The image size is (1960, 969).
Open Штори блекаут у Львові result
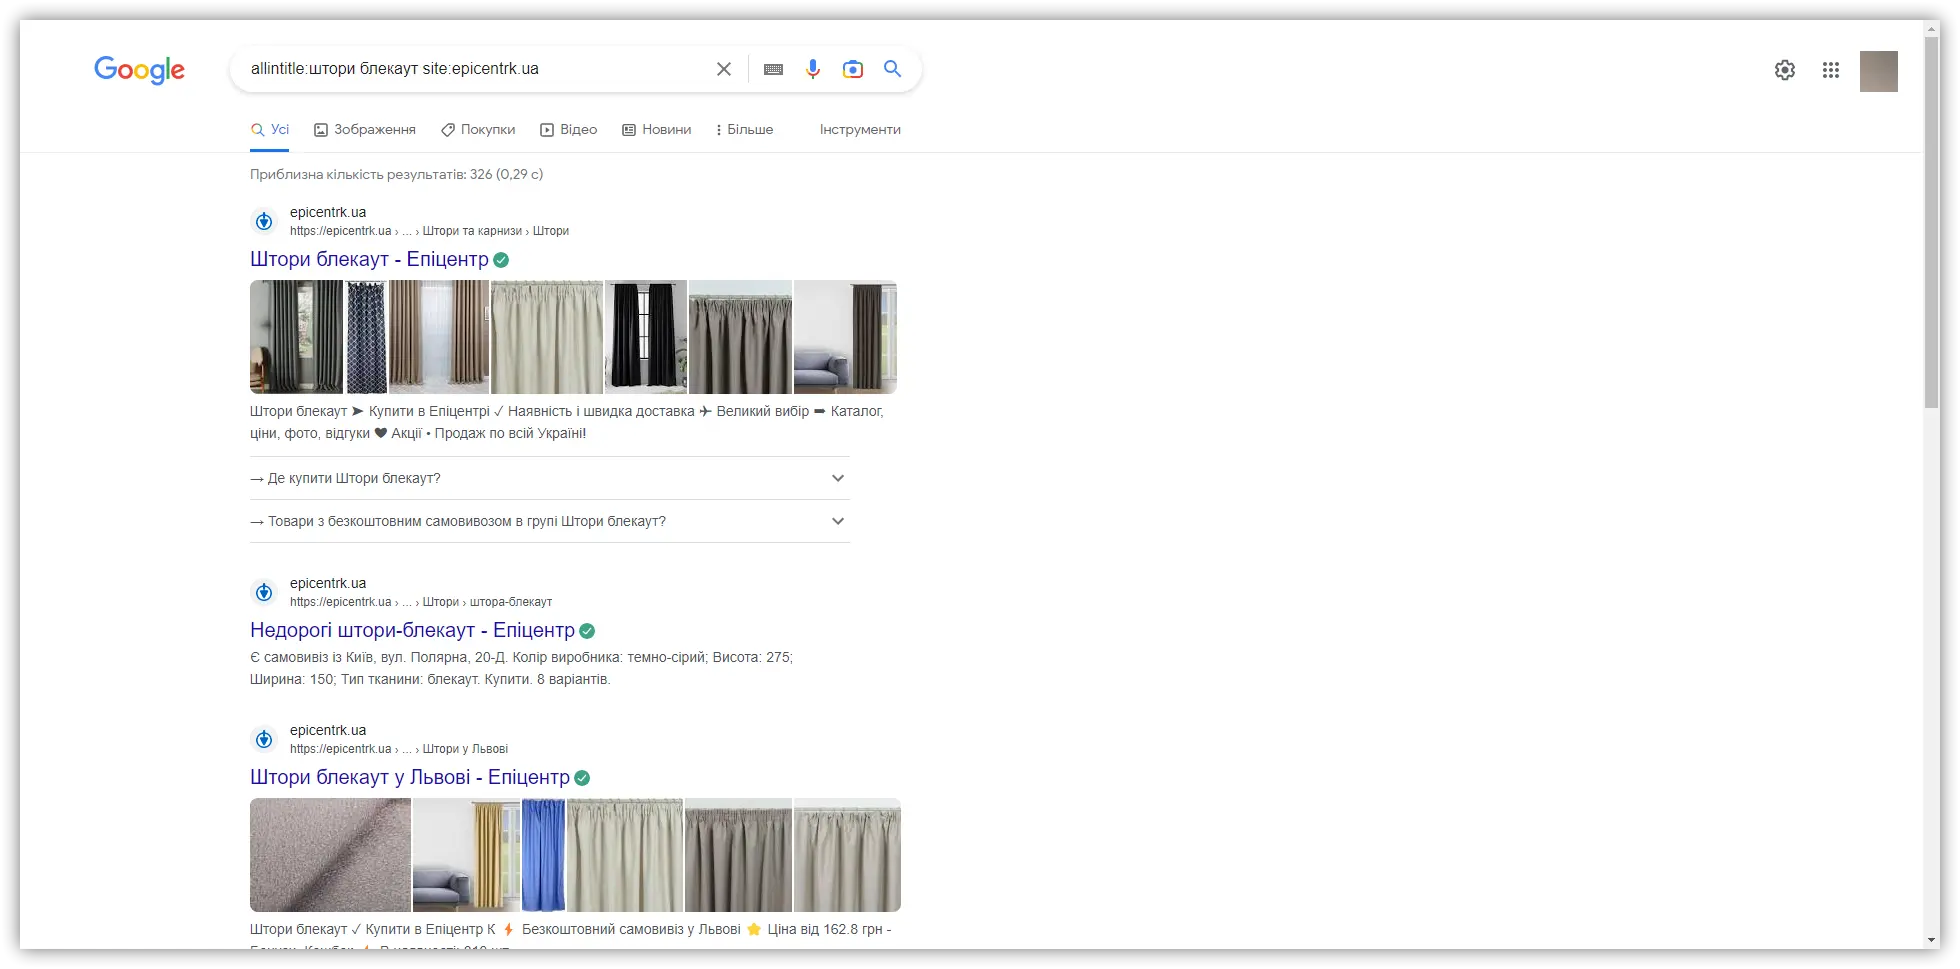(410, 777)
